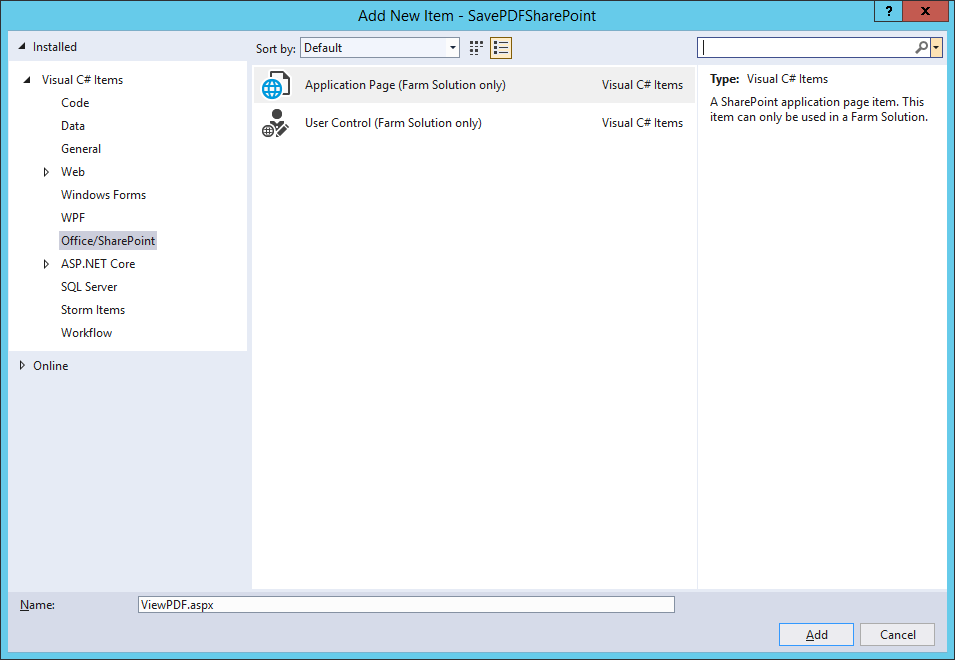Click the Installed heading
Viewport: 955px width, 660px height.
point(55,47)
